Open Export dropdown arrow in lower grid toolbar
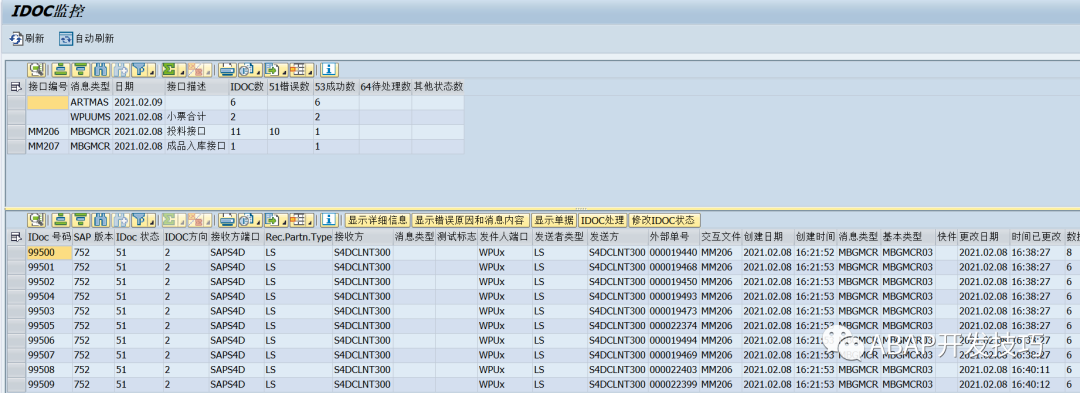Image resolution: width=1080 pixels, height=393 pixels. click(x=285, y=220)
